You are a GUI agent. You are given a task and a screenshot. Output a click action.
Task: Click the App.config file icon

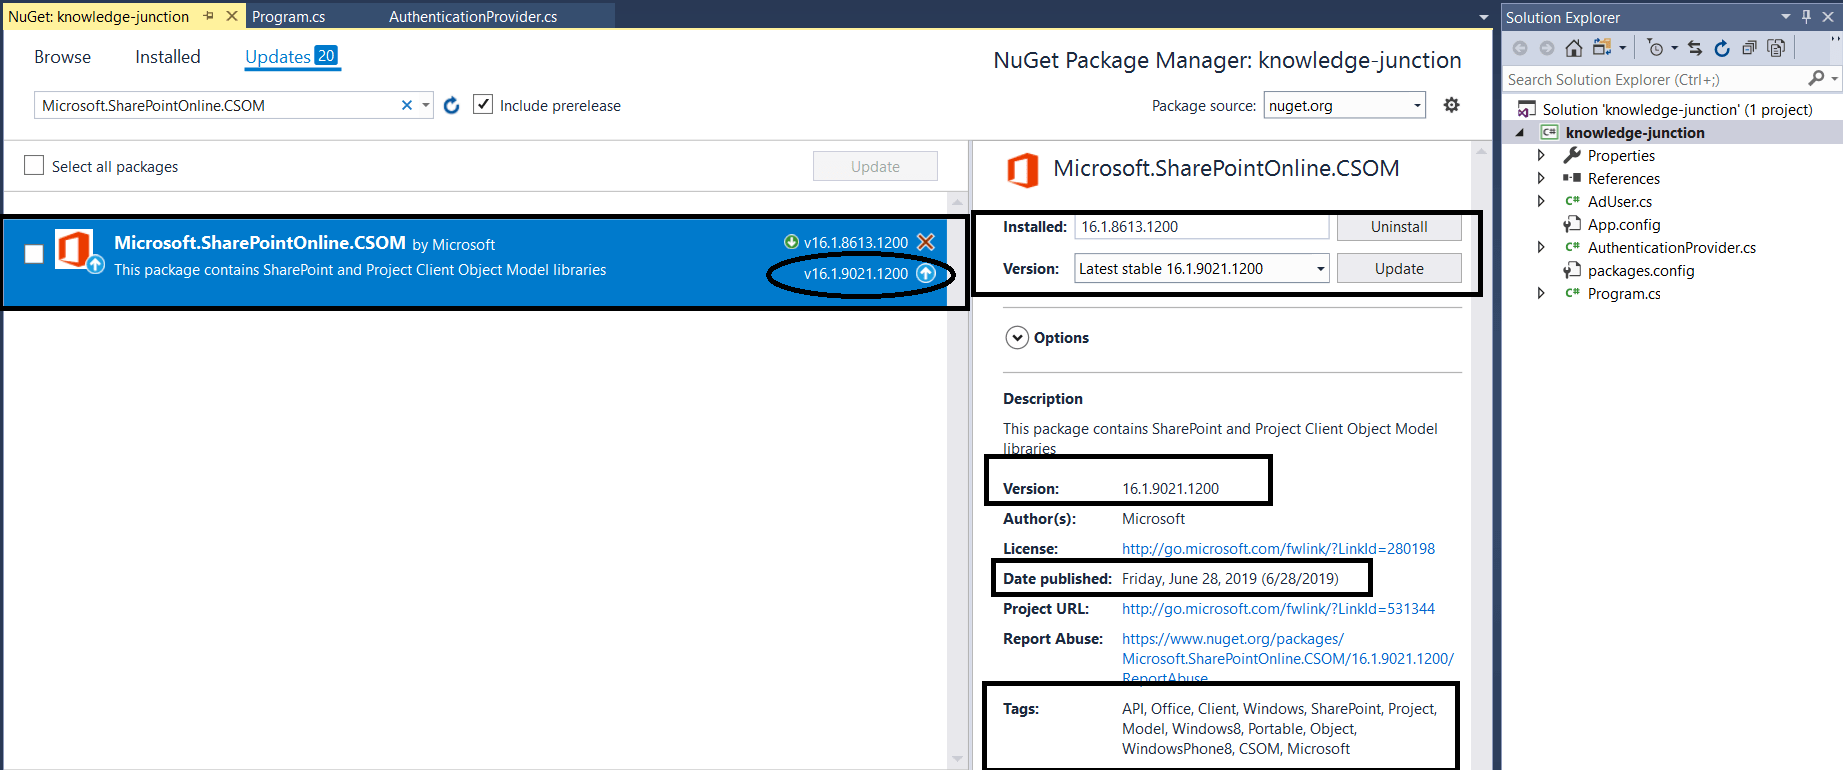[1573, 224]
